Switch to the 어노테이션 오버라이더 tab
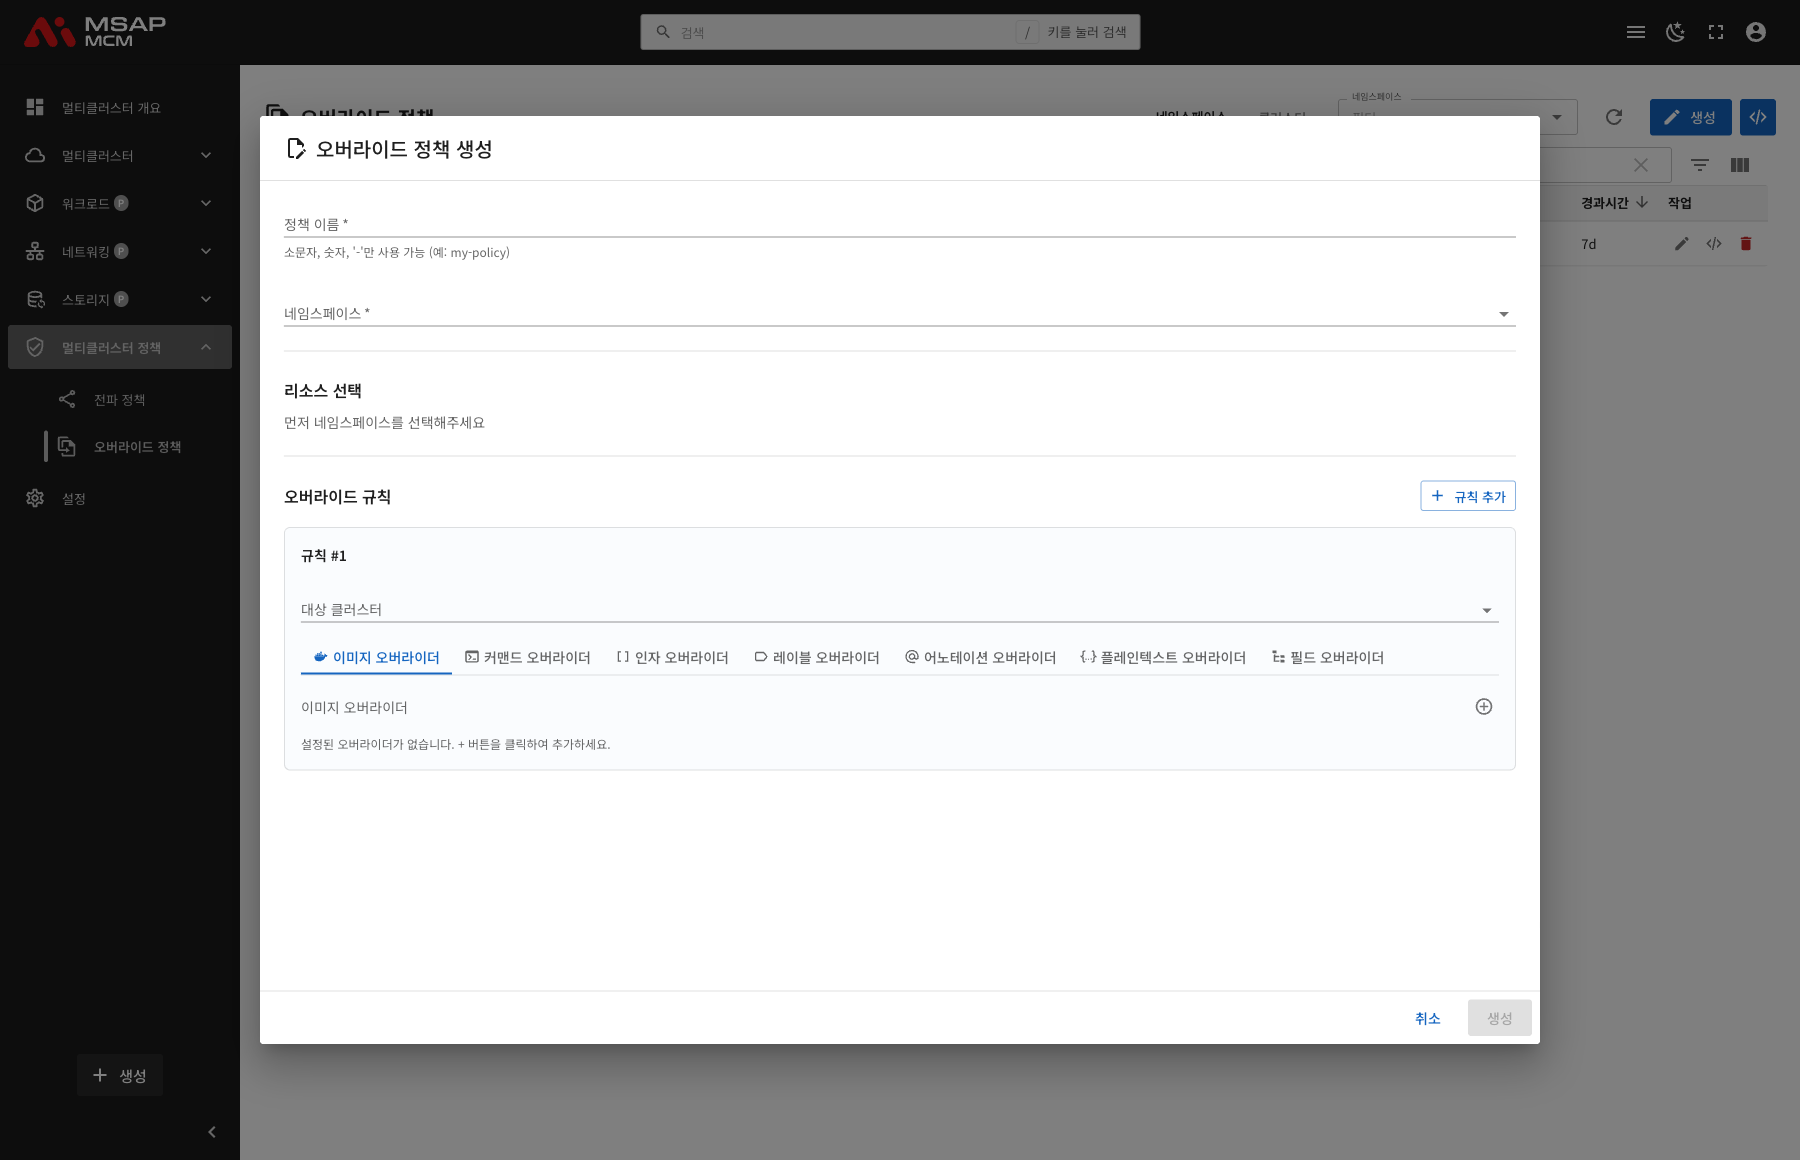Screen dimensions: 1800x1160 click(x=980, y=657)
